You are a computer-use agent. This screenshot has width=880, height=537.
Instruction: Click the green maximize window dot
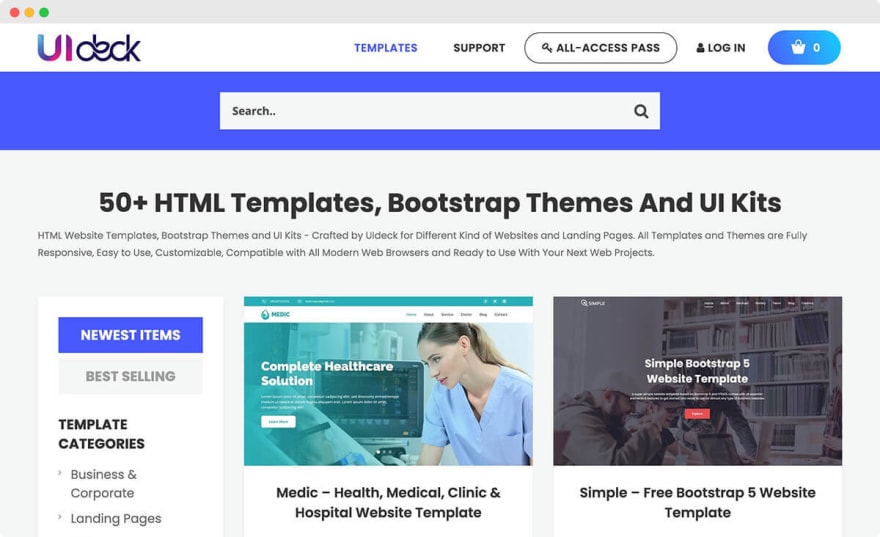point(44,12)
